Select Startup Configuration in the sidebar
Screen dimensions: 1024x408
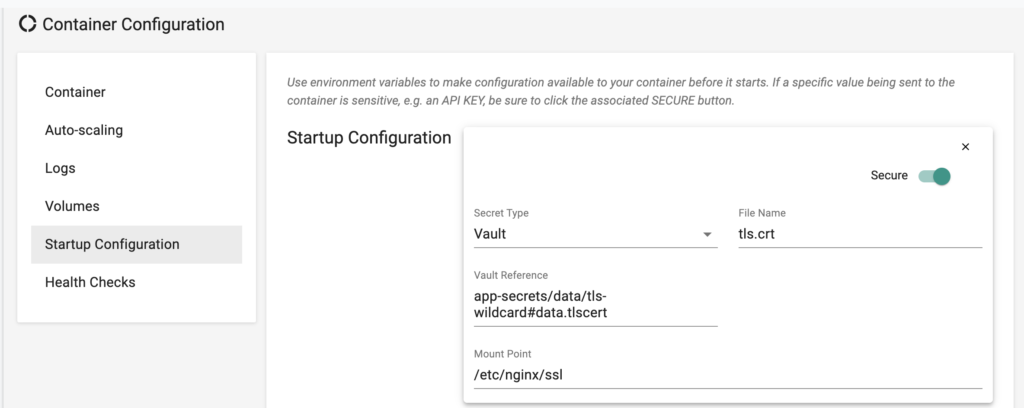click(112, 244)
